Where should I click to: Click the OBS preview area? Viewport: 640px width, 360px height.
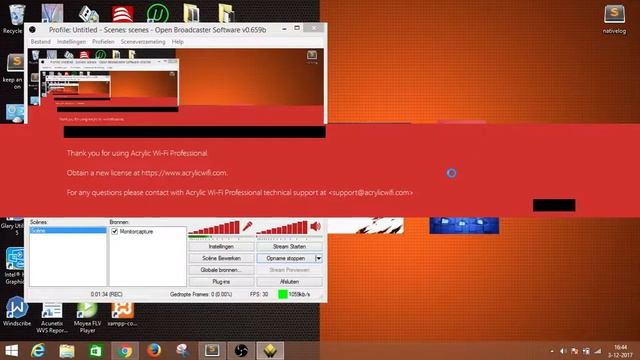pyautogui.click(x=176, y=86)
